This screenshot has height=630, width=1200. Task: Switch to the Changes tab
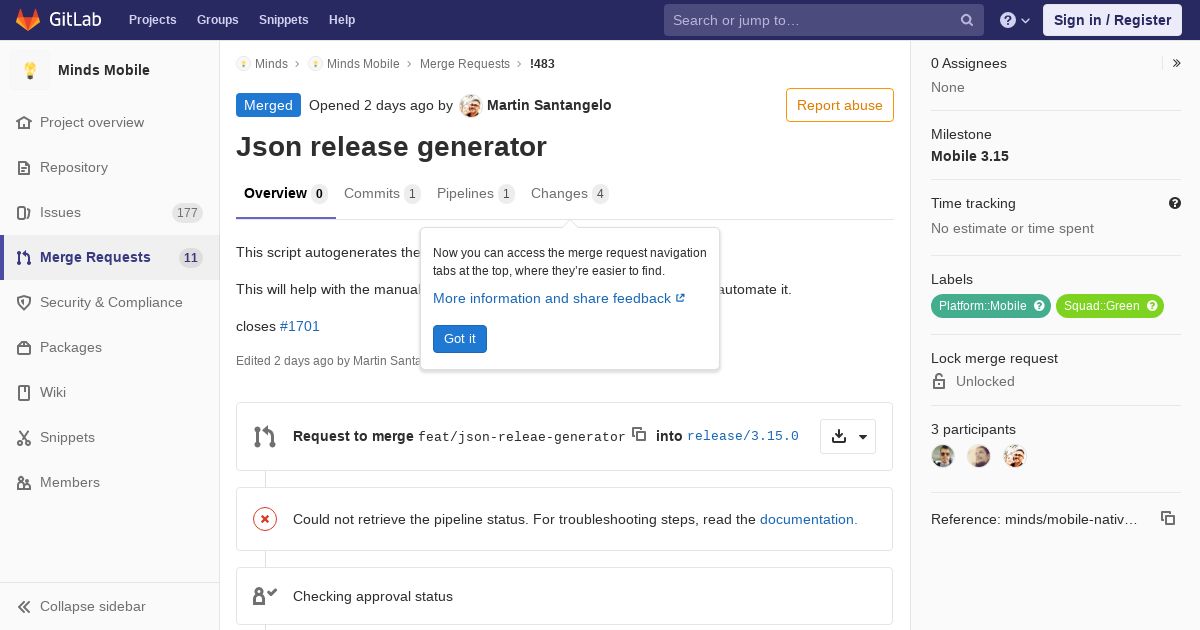point(570,194)
